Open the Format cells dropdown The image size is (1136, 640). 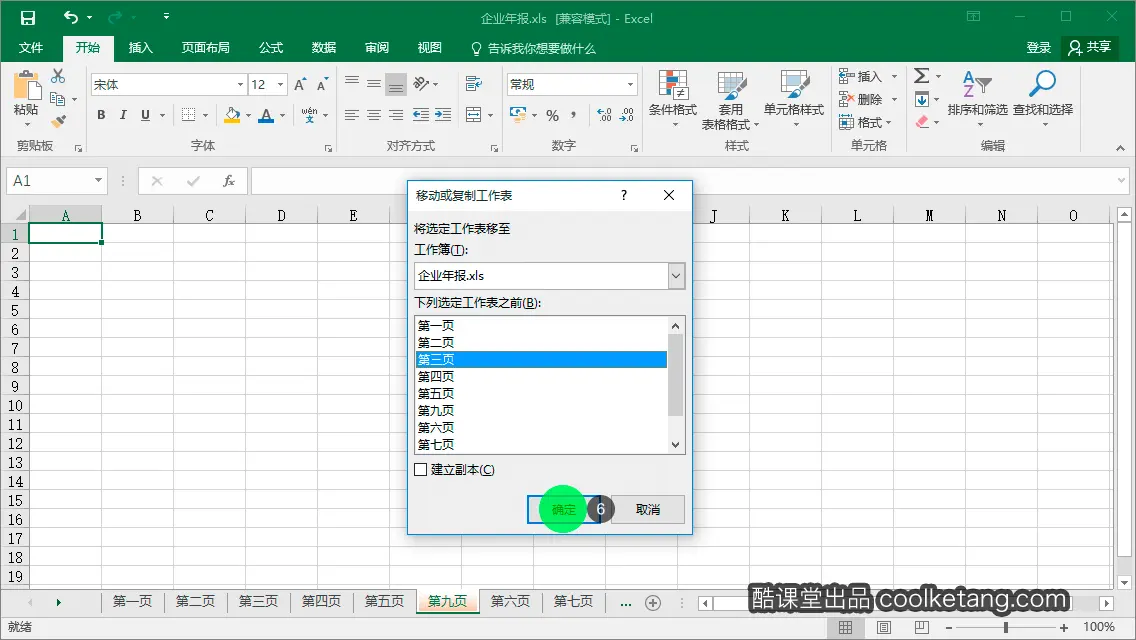pyautogui.click(x=866, y=122)
